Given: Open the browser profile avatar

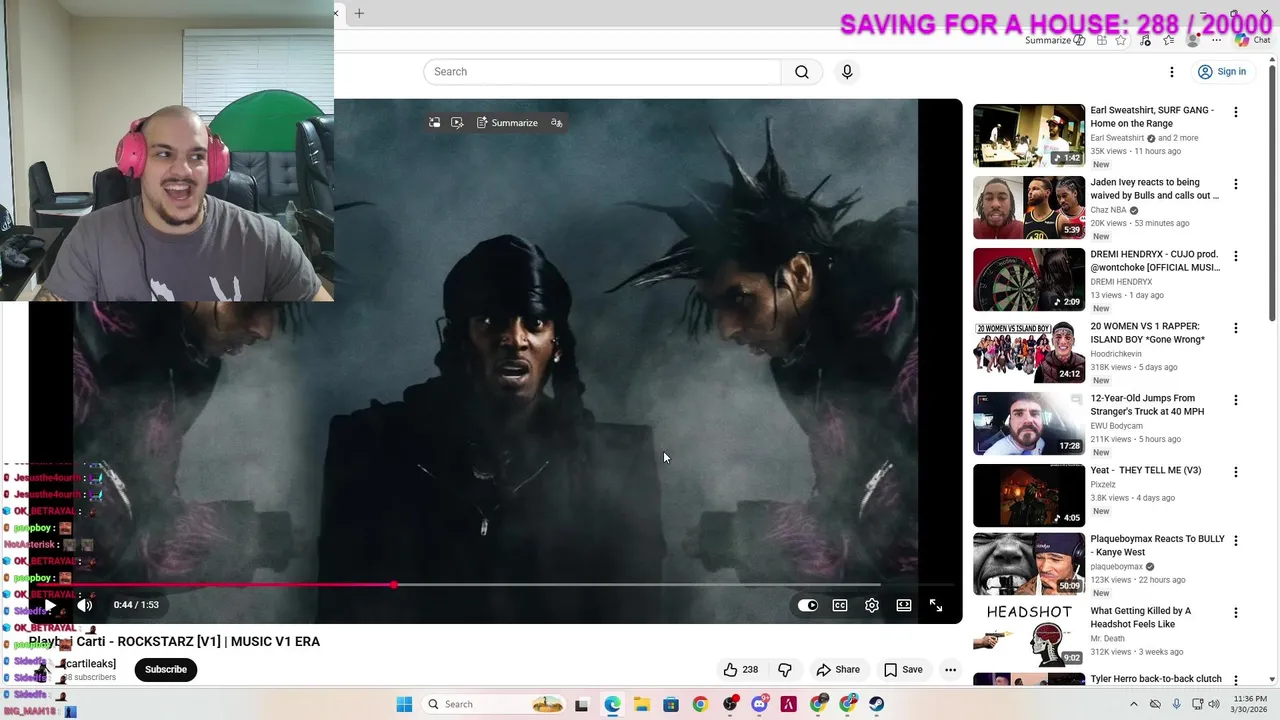Looking at the screenshot, I should (1192, 40).
